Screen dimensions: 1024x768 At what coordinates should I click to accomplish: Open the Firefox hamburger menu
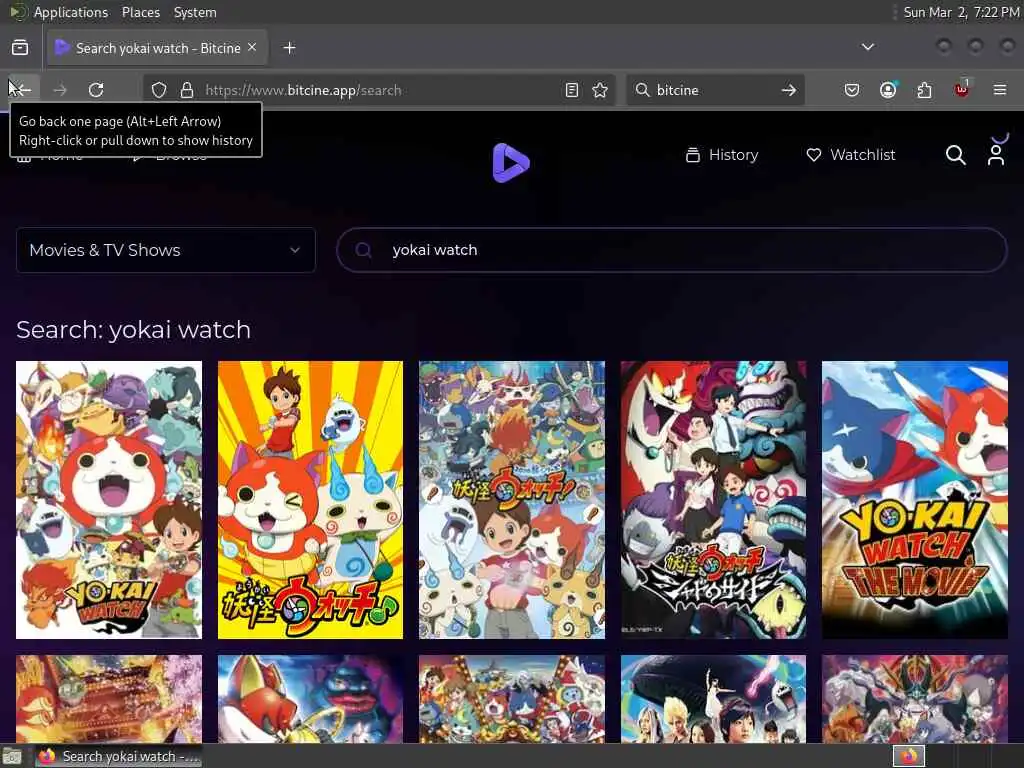(x=1000, y=90)
